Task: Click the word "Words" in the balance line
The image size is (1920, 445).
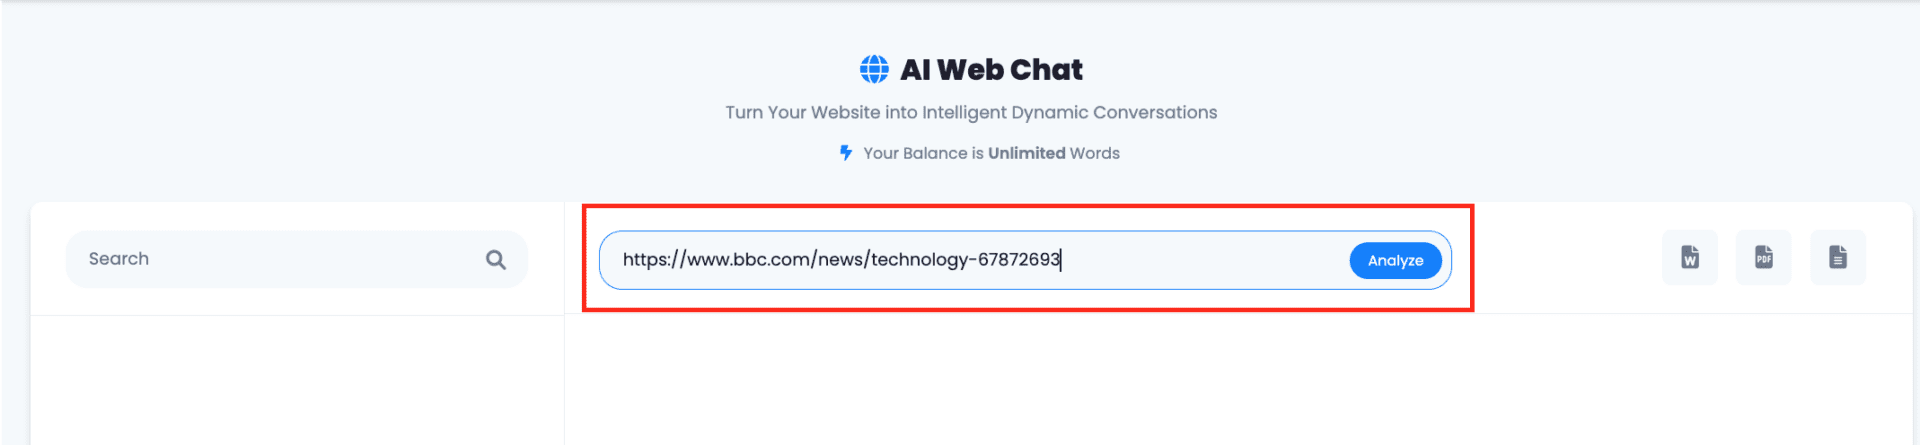Action: pyautogui.click(x=1095, y=153)
